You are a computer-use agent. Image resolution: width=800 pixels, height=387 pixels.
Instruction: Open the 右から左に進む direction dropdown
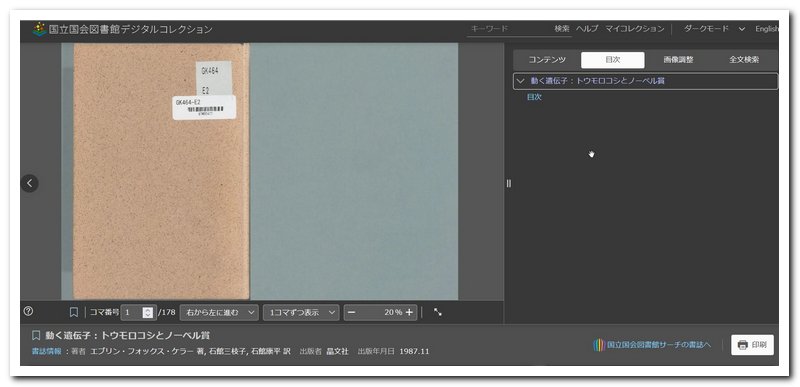(219, 313)
